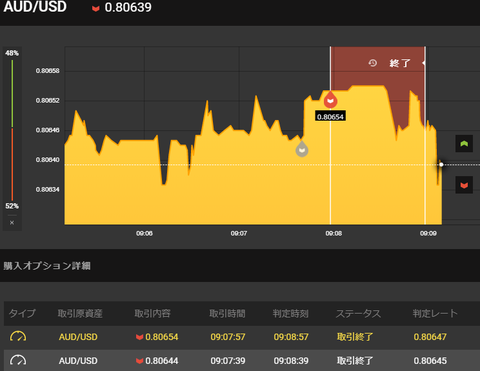The height and width of the screenshot is (371, 480).
Task: Click the ステータス column header
Action: click(358, 313)
